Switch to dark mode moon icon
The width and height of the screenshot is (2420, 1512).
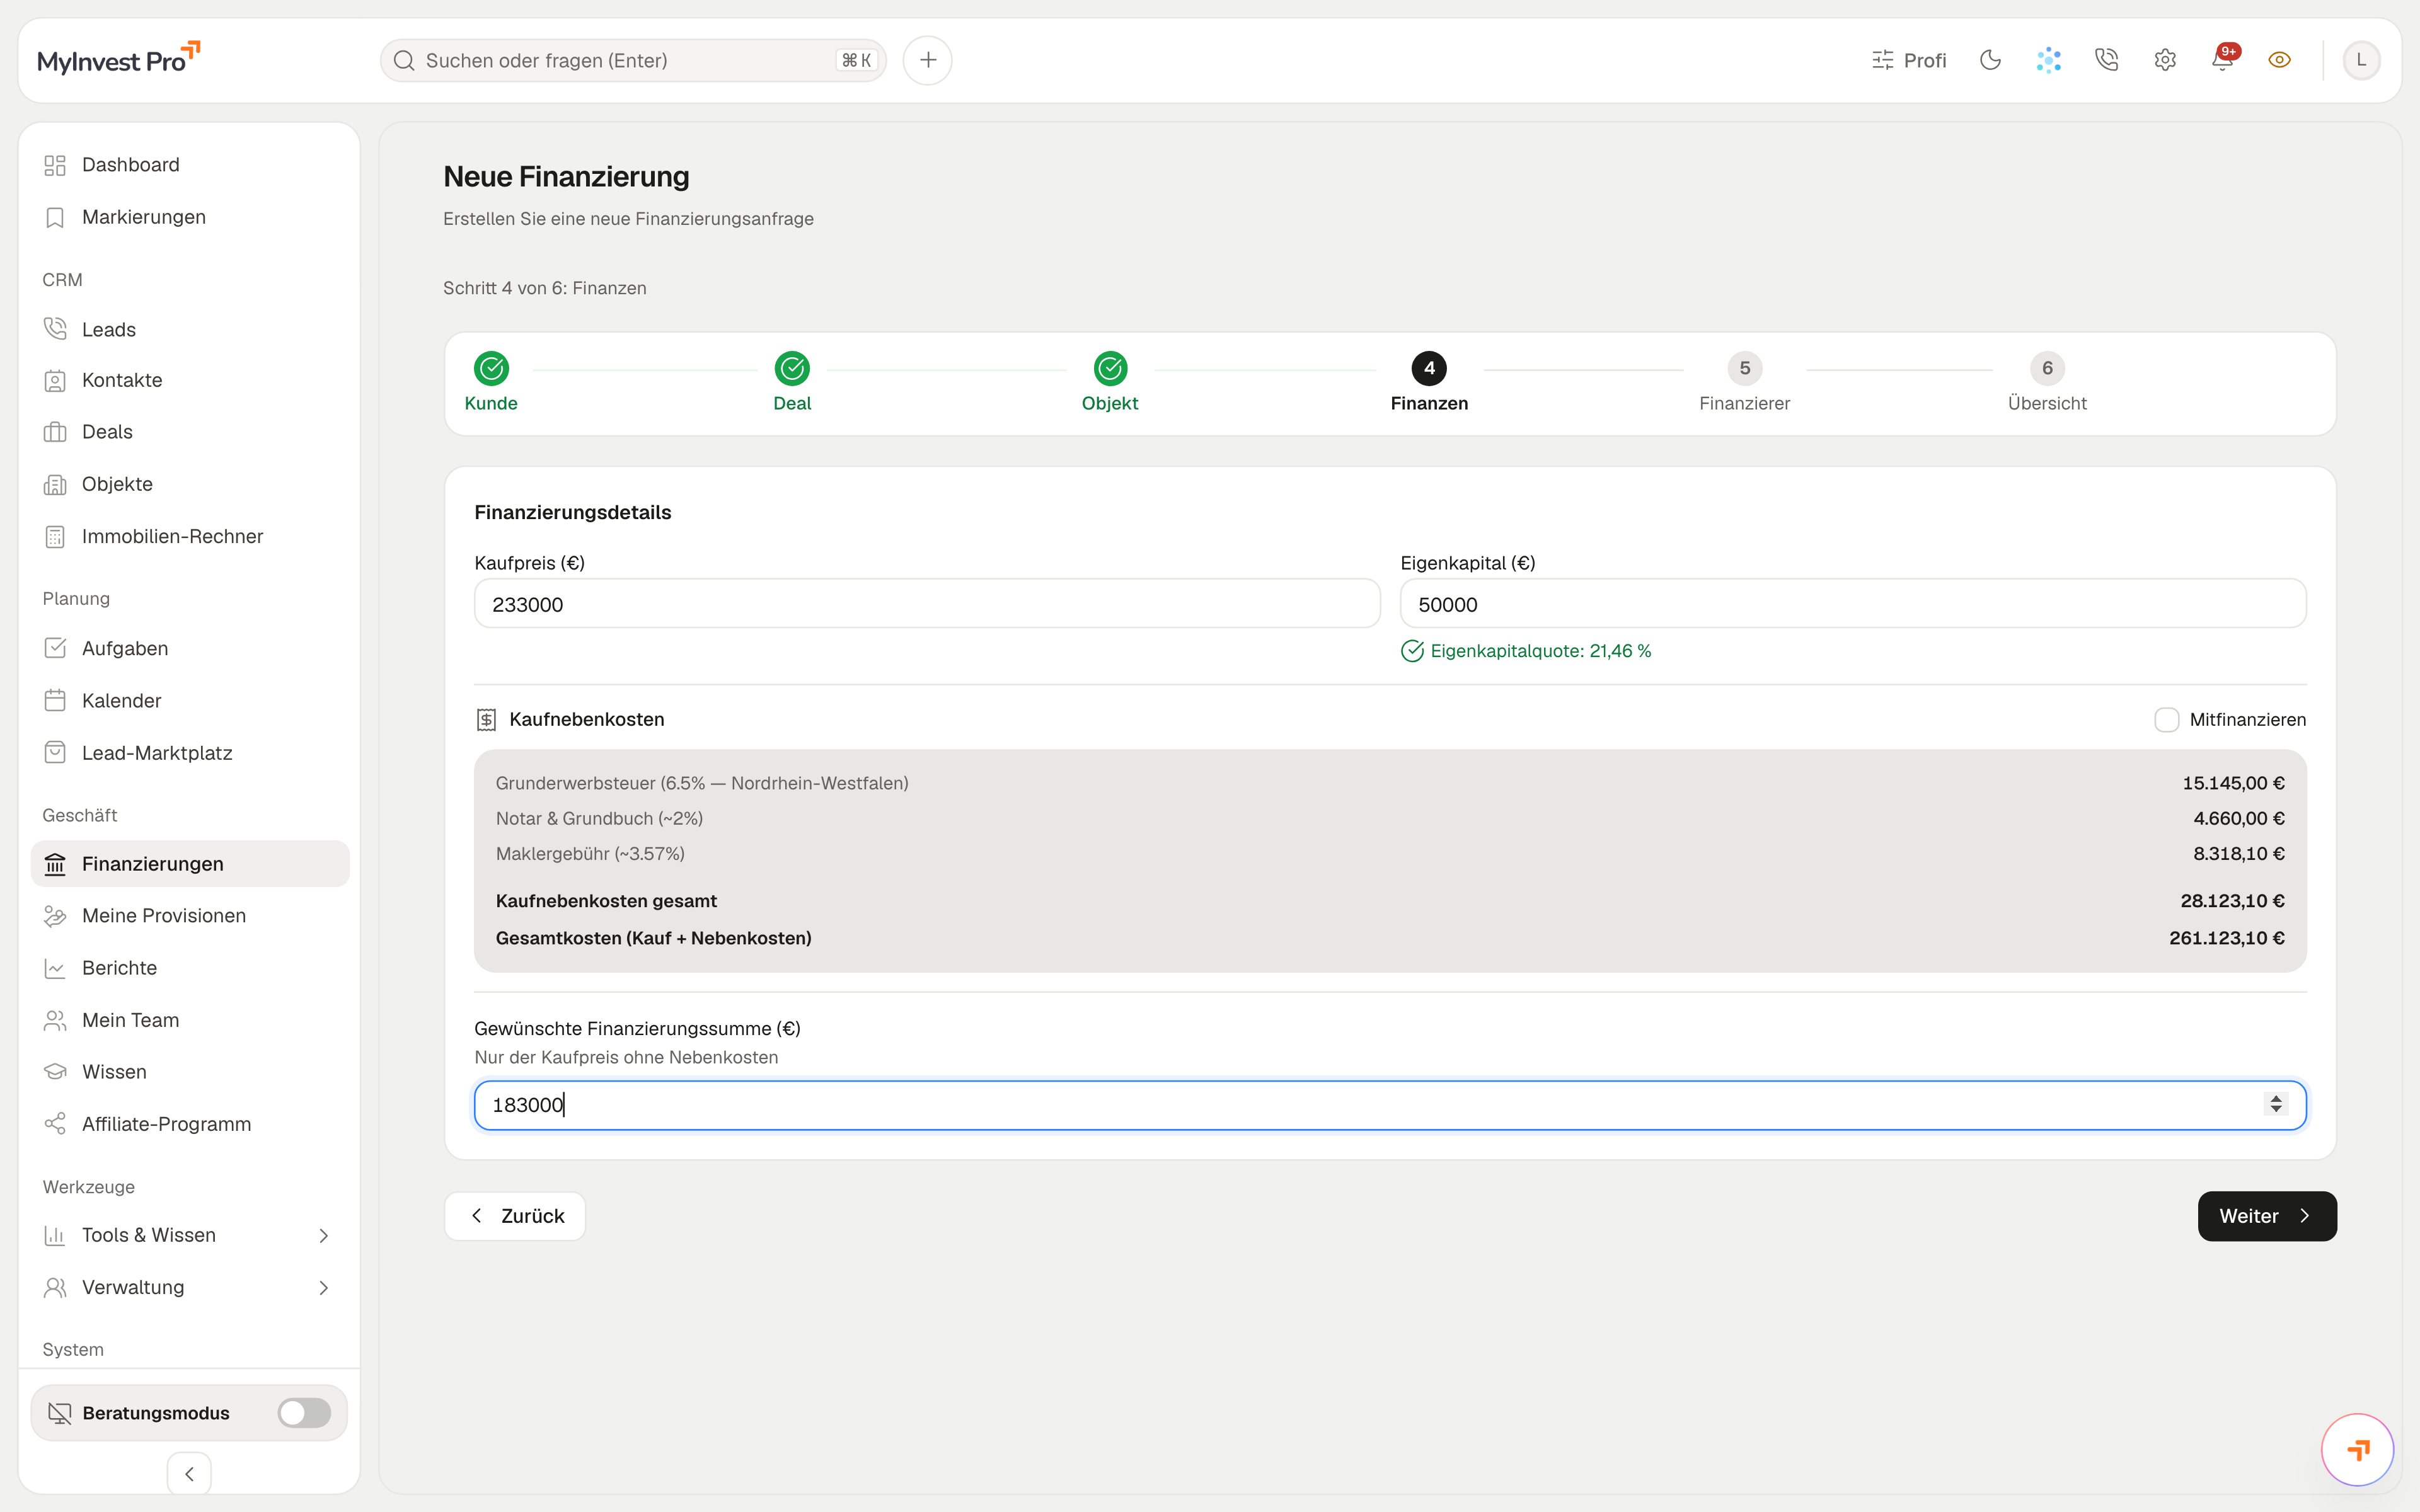(1990, 61)
